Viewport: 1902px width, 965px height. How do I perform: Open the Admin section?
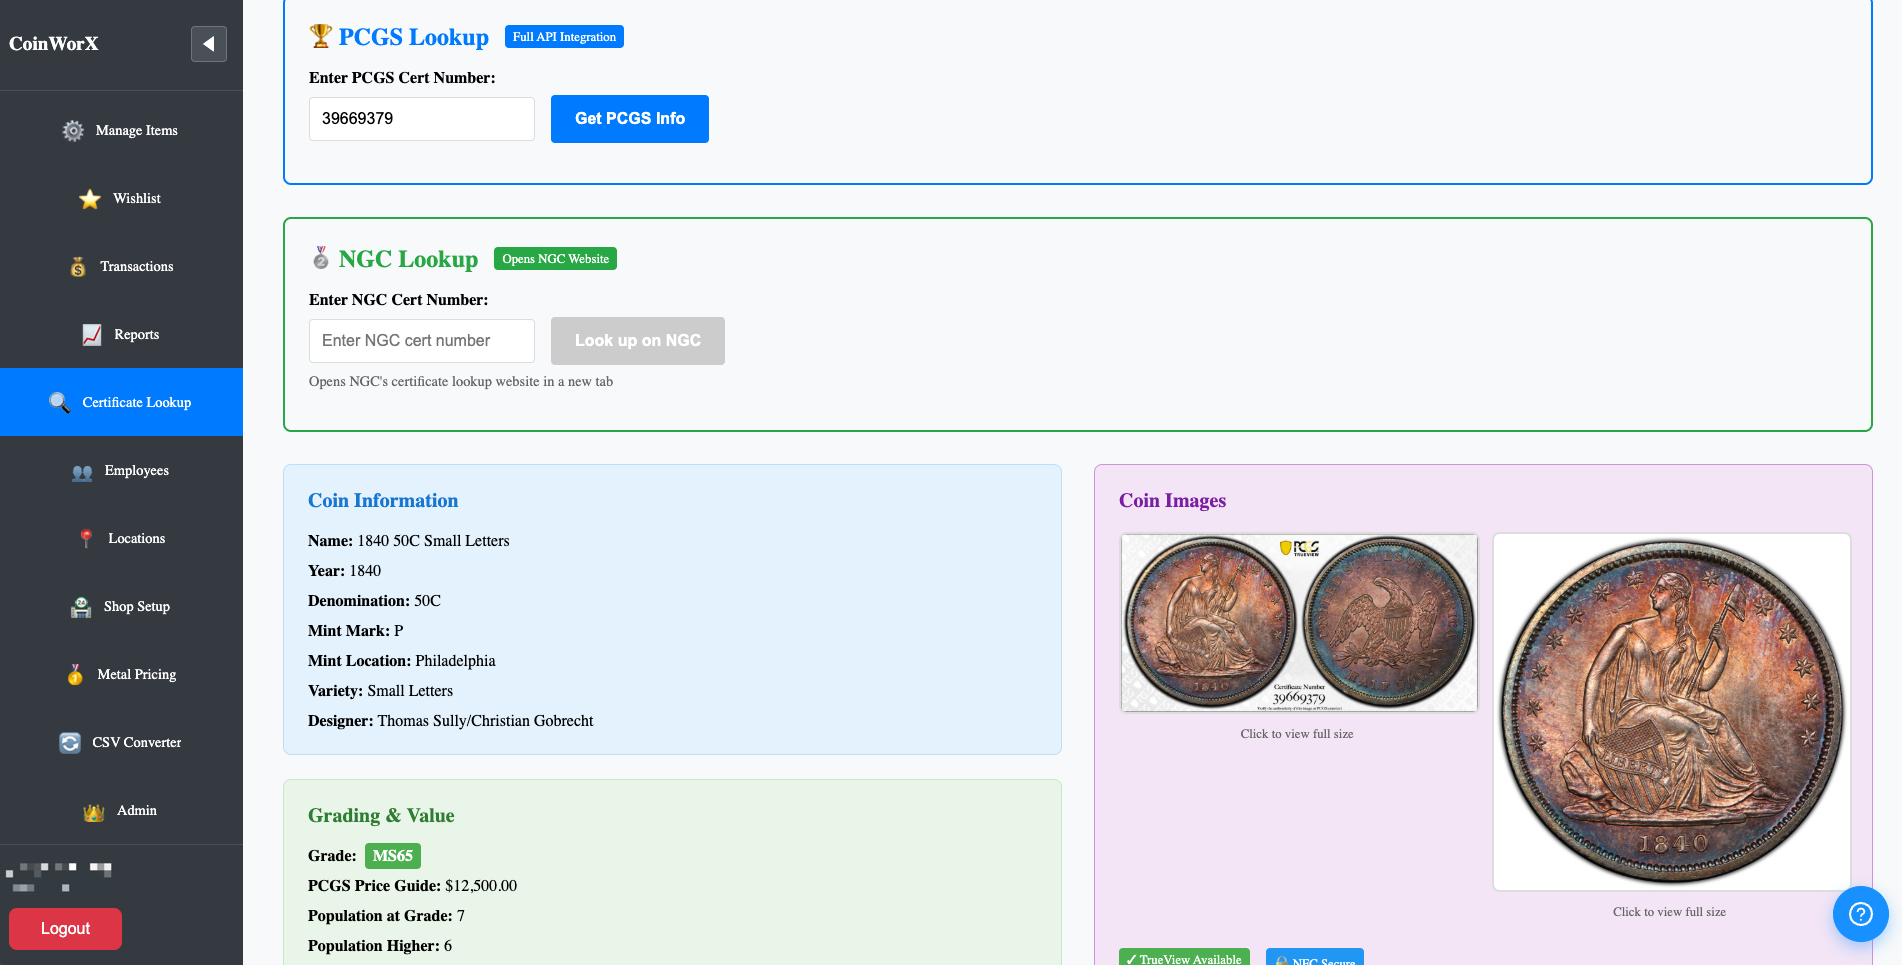coord(121,811)
